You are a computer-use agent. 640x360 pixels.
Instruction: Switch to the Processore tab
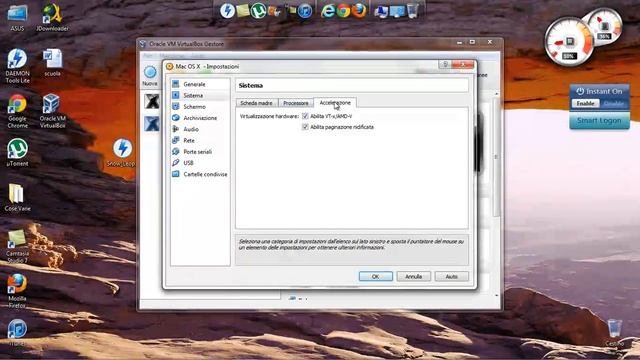coord(296,103)
